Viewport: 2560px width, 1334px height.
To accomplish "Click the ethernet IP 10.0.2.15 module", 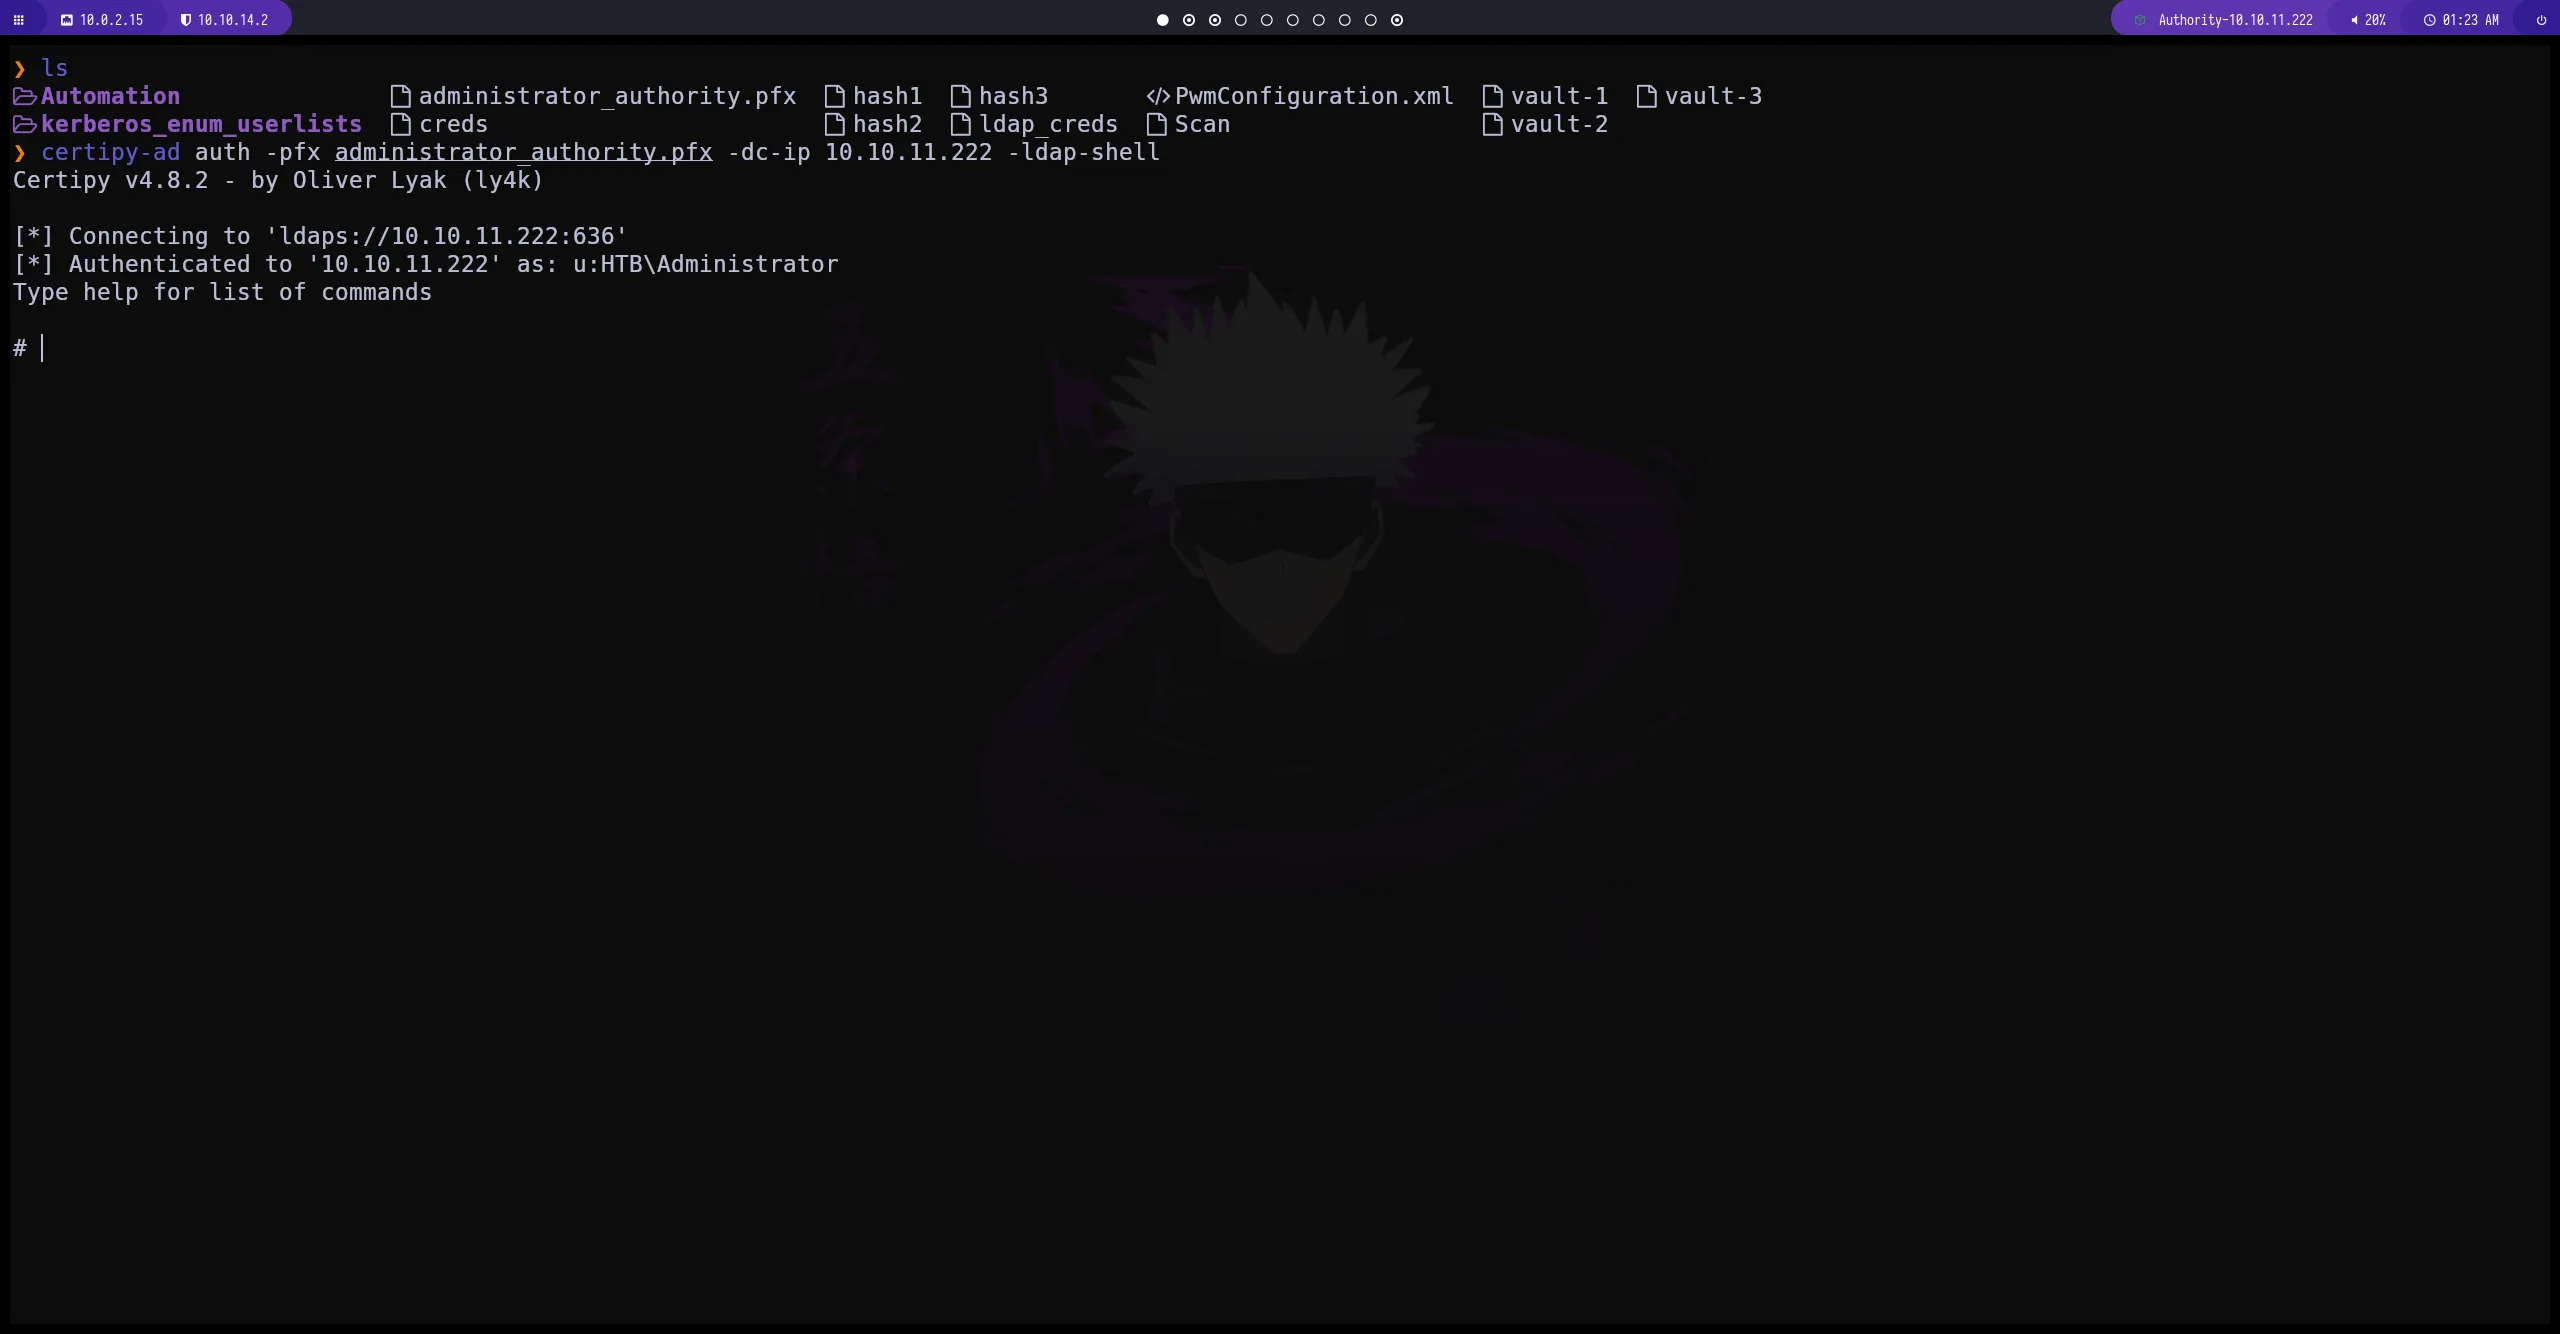I will [x=102, y=20].
